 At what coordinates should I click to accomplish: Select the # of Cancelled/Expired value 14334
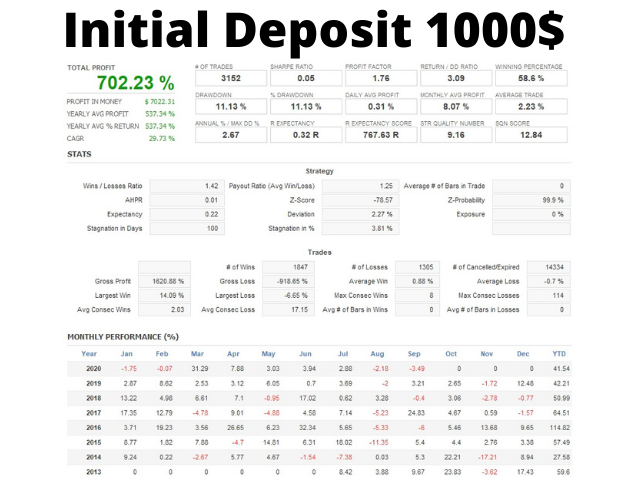point(549,267)
